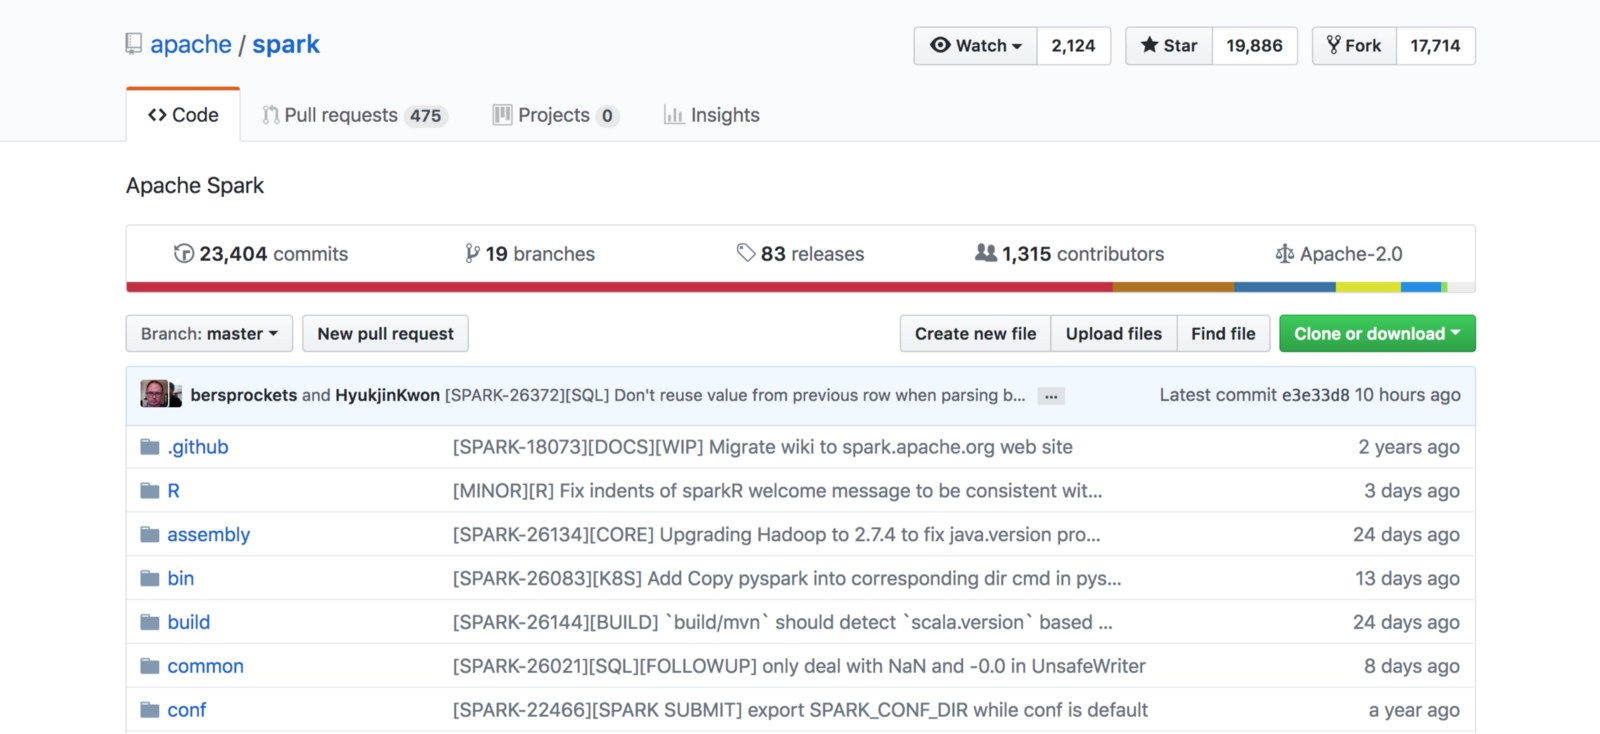Click the releases tag icon
Image resolution: width=1600 pixels, height=734 pixels.
(x=746, y=253)
